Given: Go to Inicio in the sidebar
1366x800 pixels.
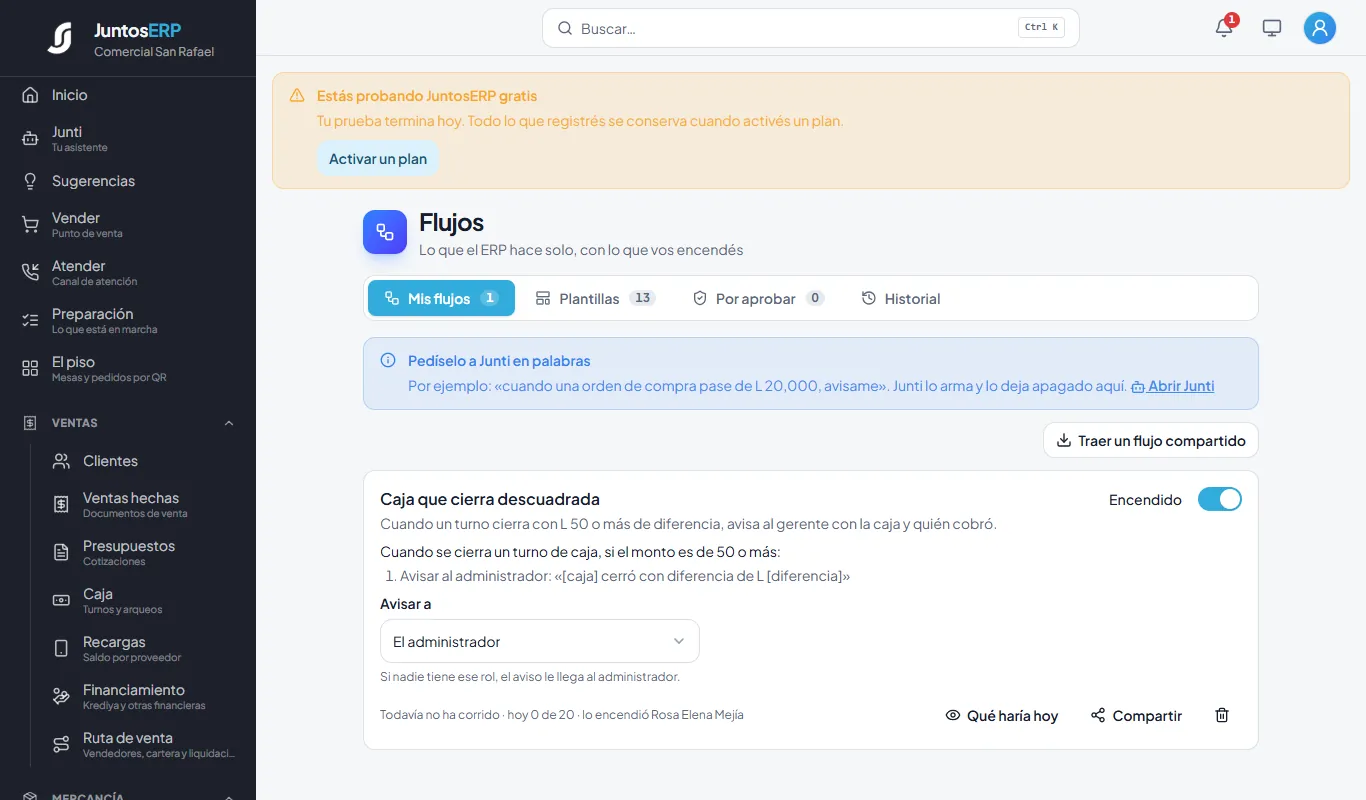Looking at the screenshot, I should point(128,95).
